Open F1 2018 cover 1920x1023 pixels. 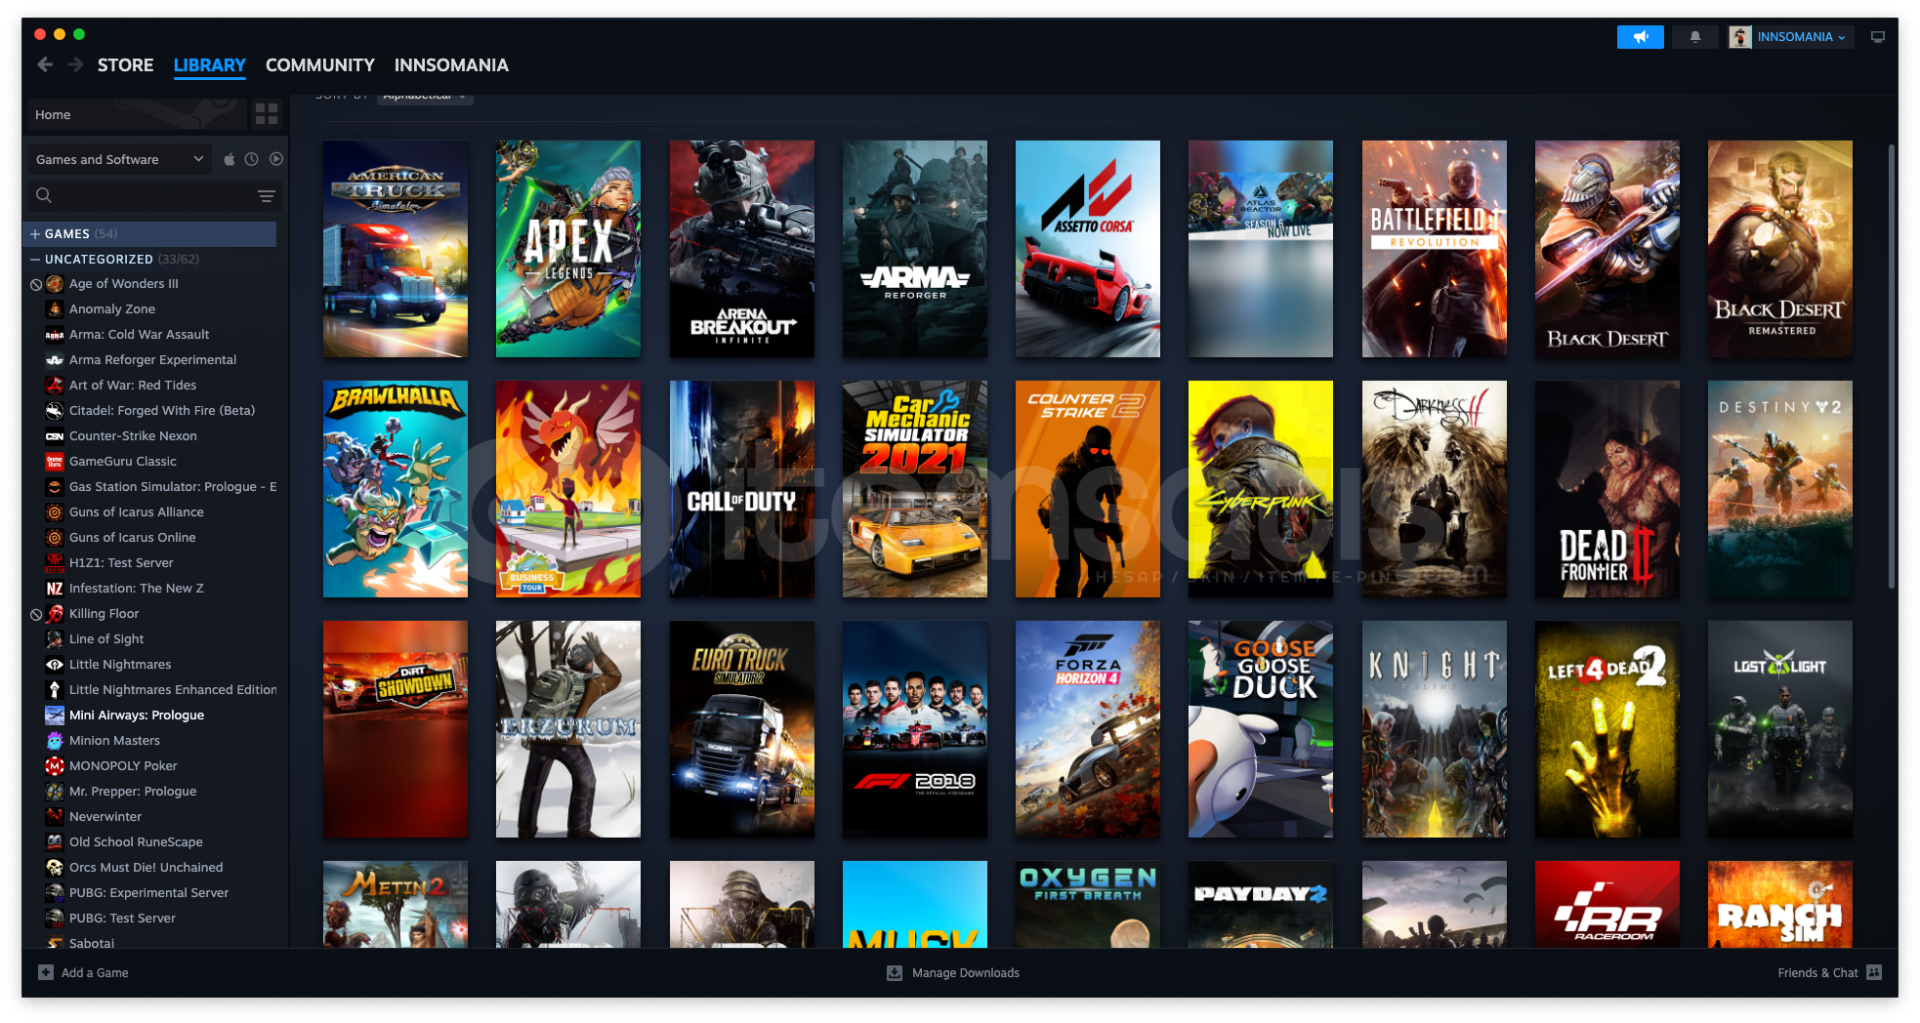tap(915, 729)
